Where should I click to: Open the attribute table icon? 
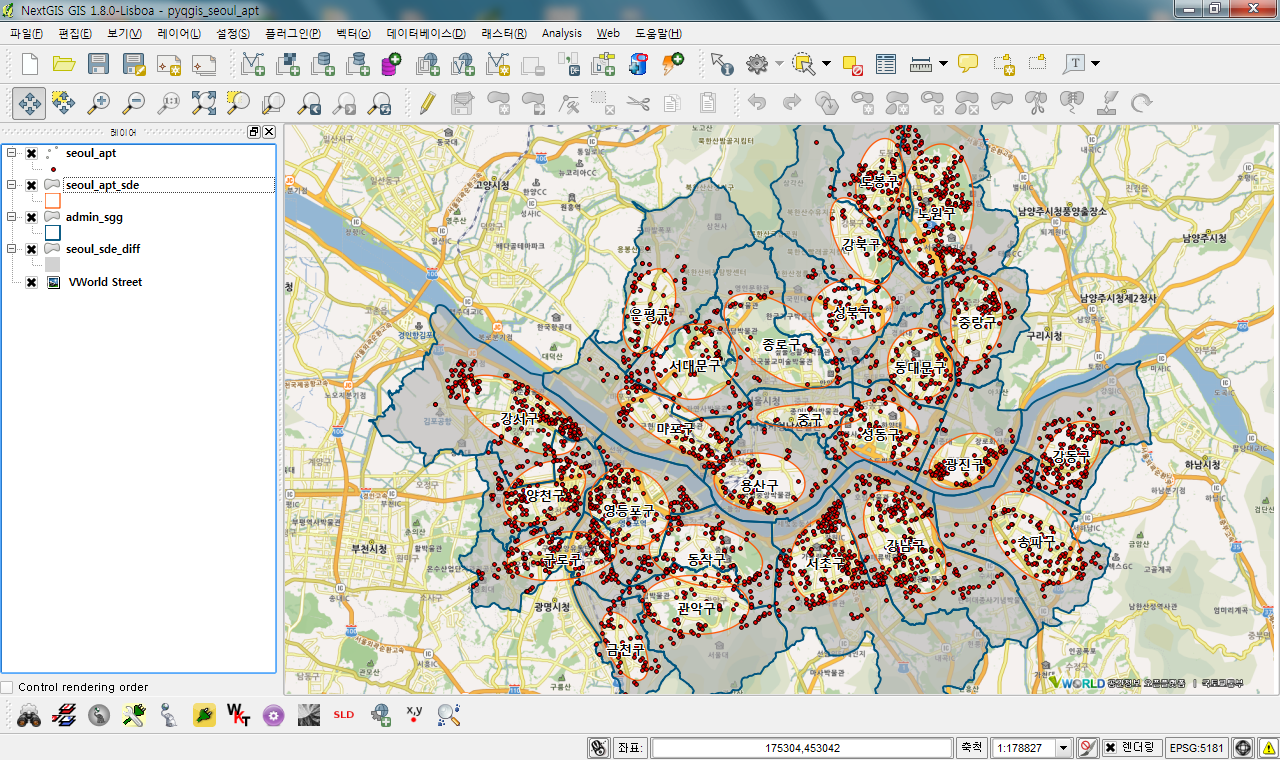[x=885, y=64]
